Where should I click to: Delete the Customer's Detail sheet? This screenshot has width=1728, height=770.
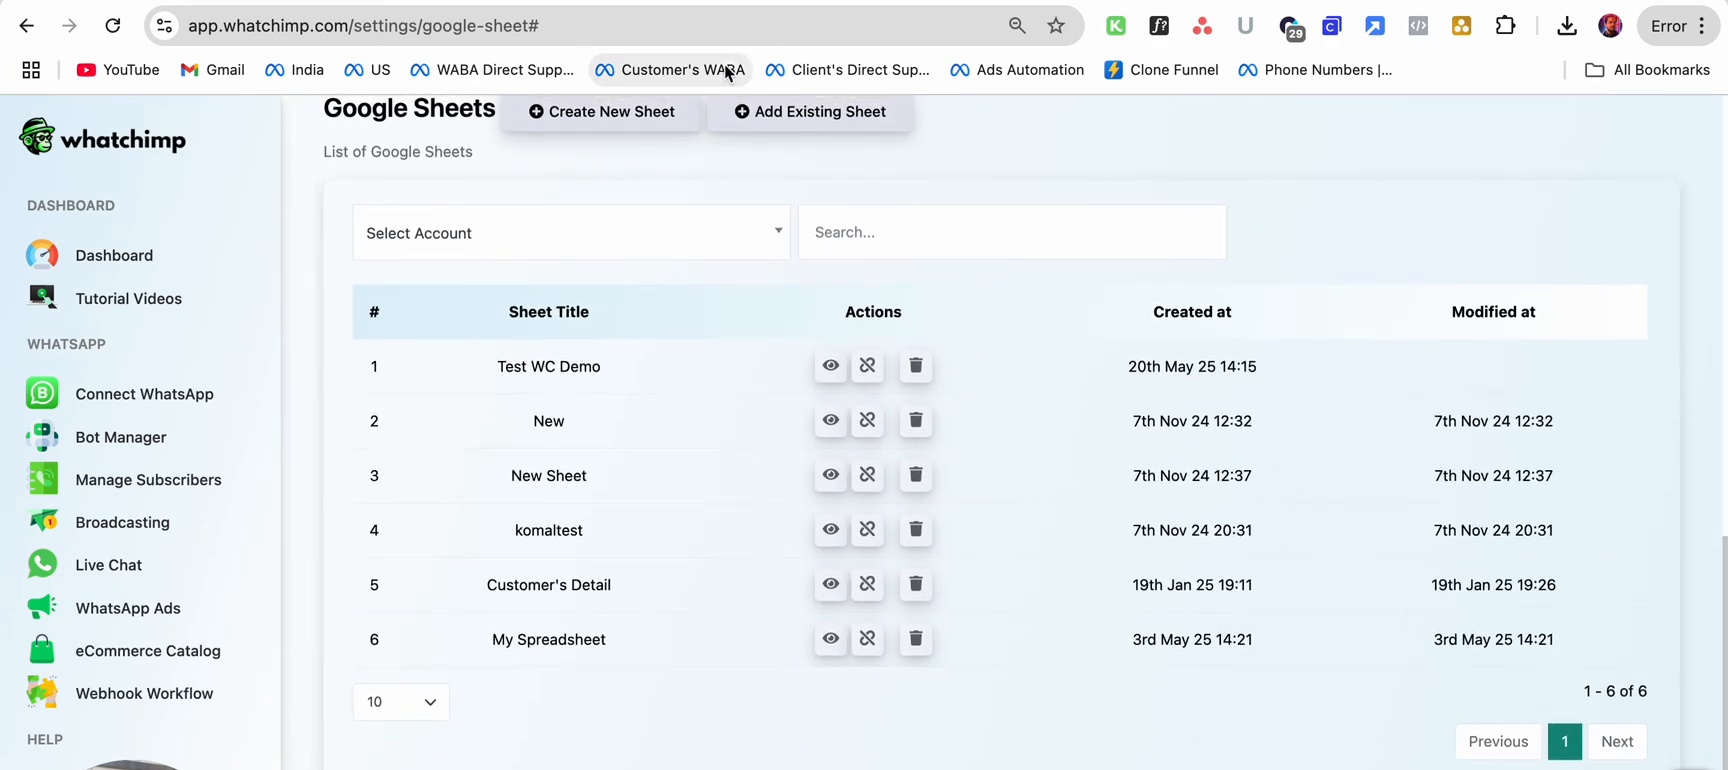coord(915,584)
